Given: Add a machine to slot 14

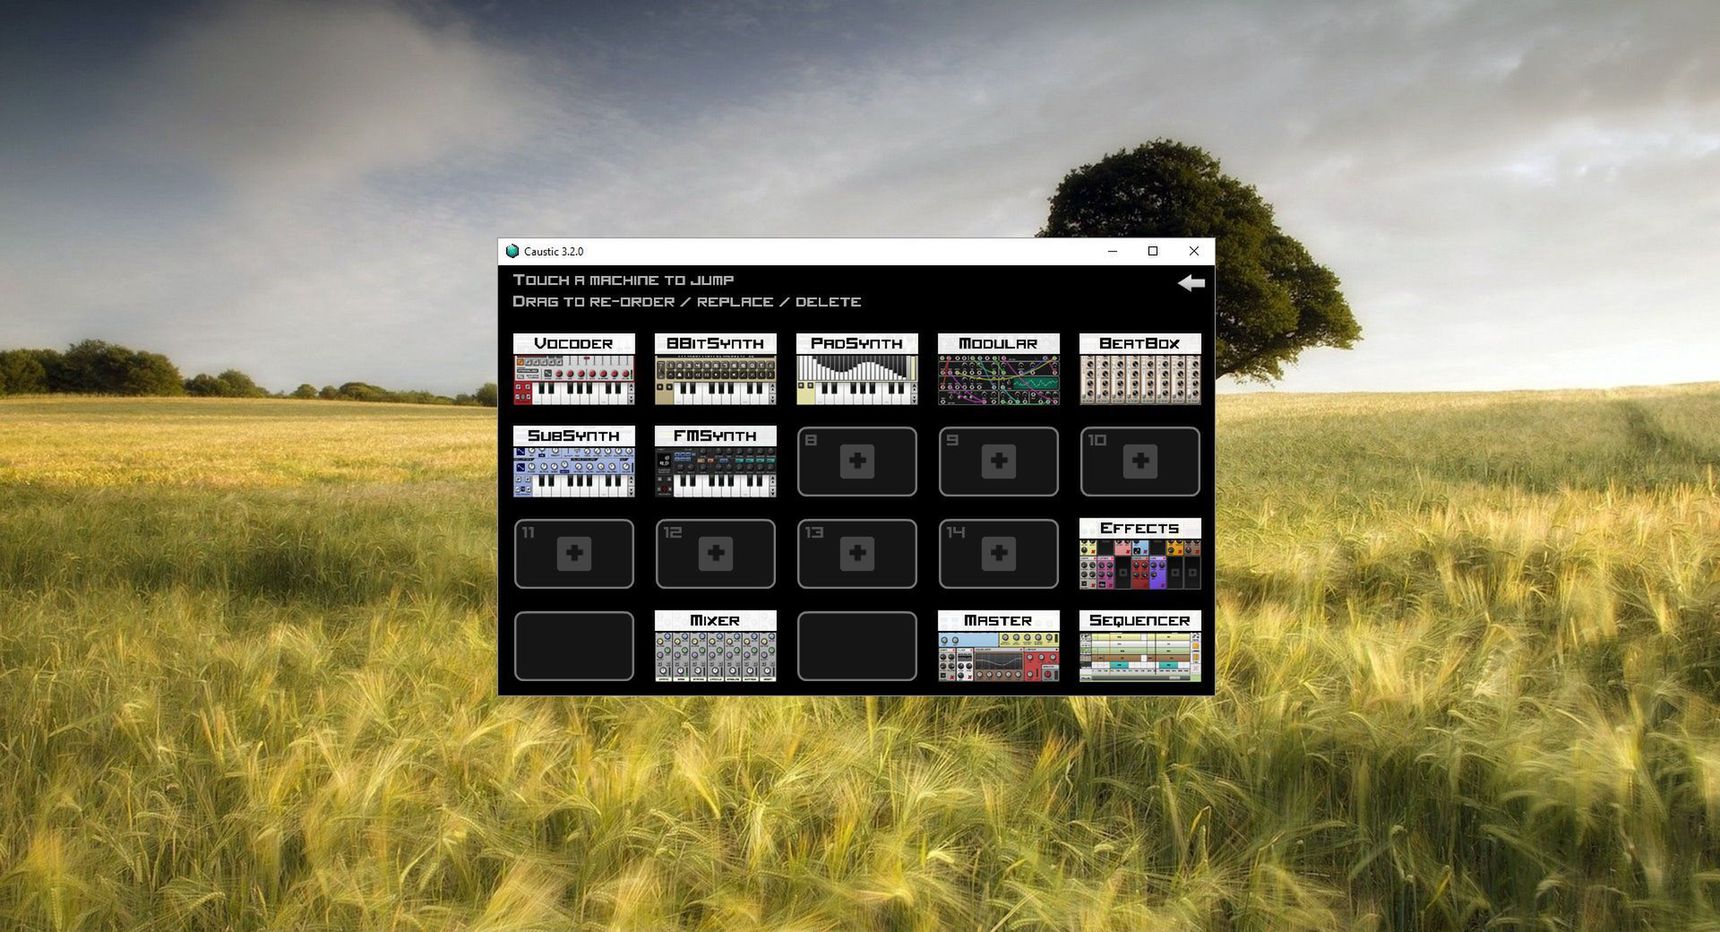Looking at the screenshot, I should pyautogui.click(x=998, y=553).
